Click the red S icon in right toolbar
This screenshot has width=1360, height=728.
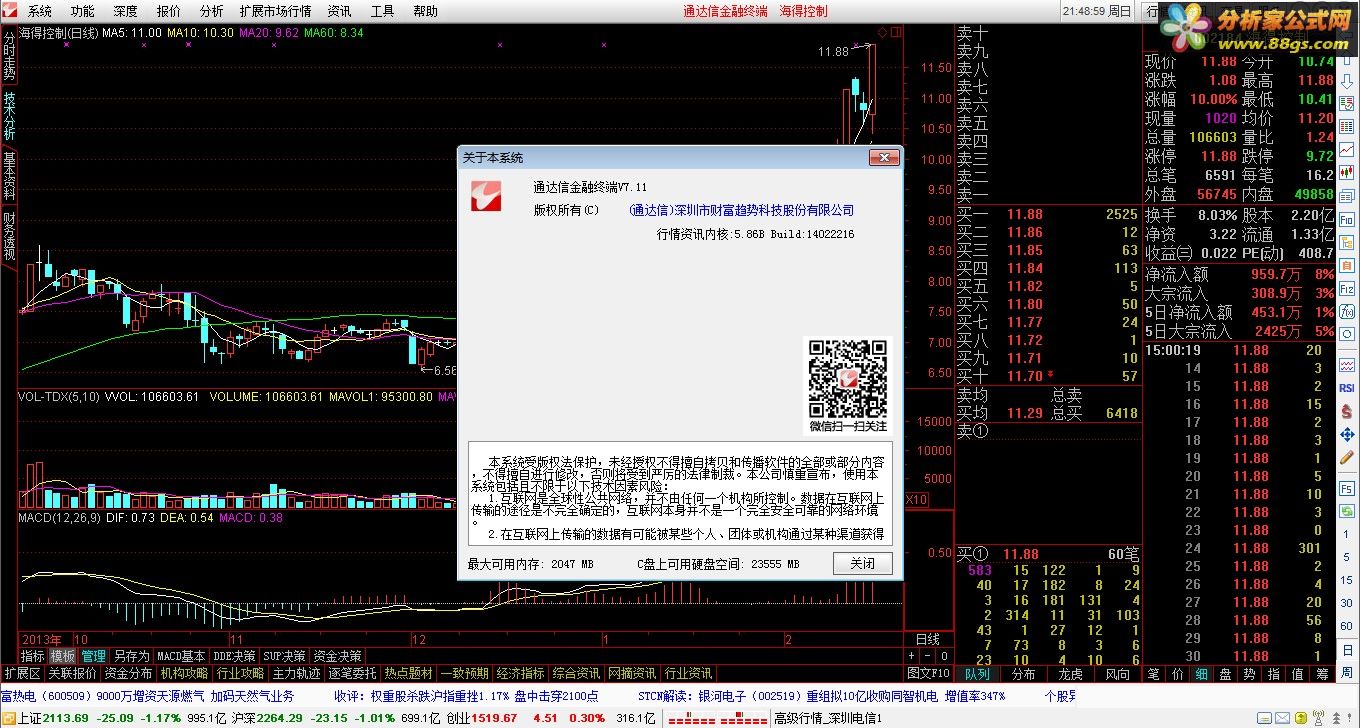(1346, 411)
